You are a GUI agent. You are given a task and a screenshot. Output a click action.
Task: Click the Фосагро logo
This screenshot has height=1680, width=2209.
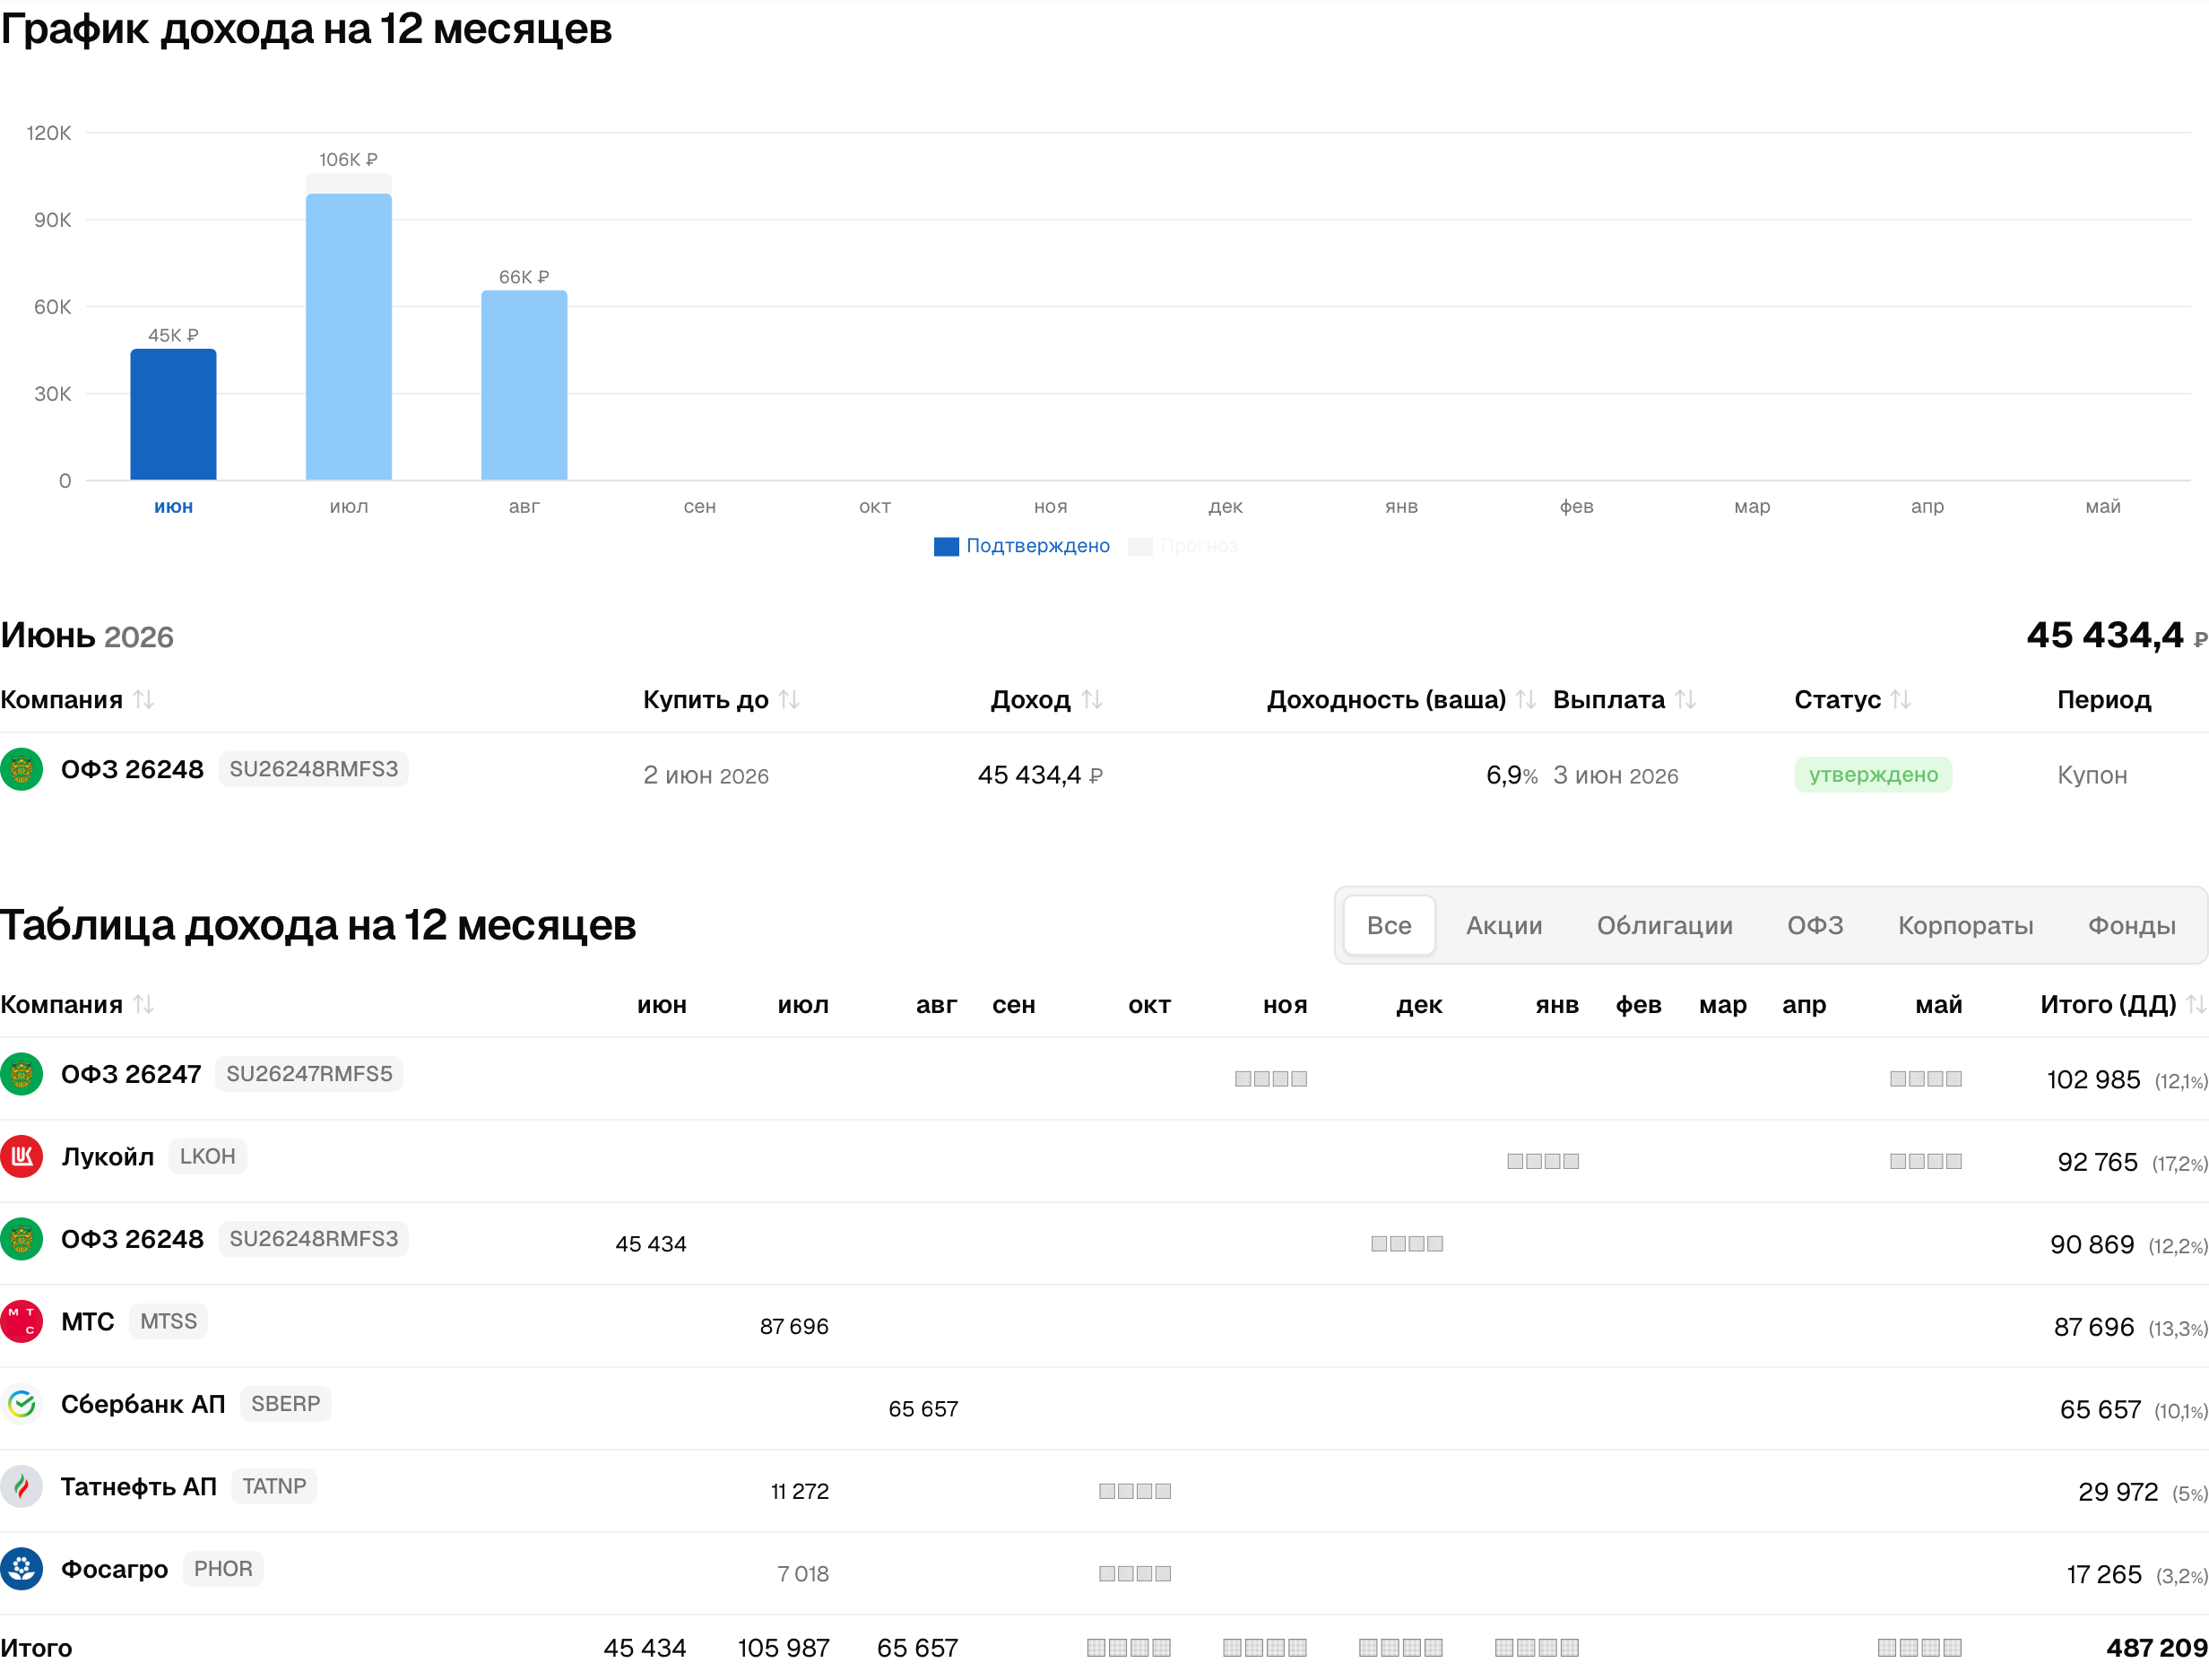[22, 1570]
